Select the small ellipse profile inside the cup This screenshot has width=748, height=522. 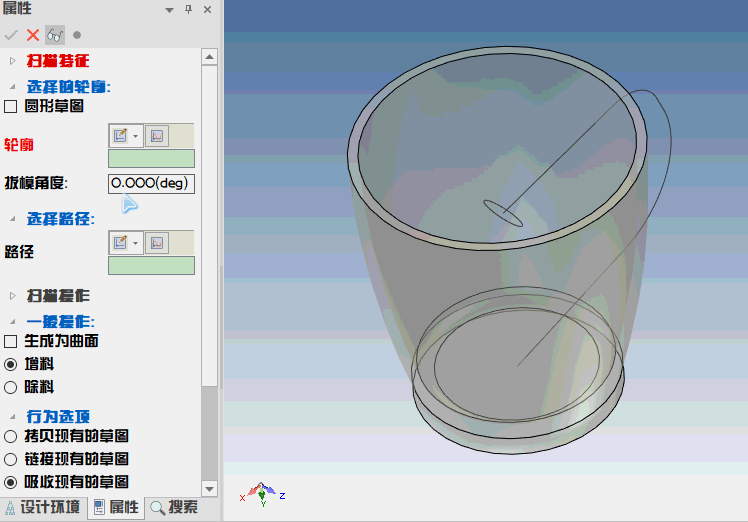(503, 213)
